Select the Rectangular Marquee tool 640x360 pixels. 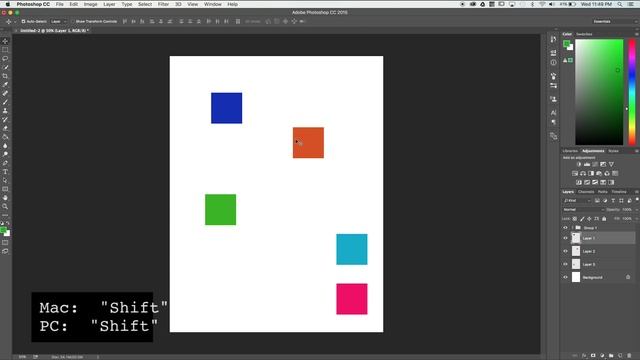(x=5, y=50)
